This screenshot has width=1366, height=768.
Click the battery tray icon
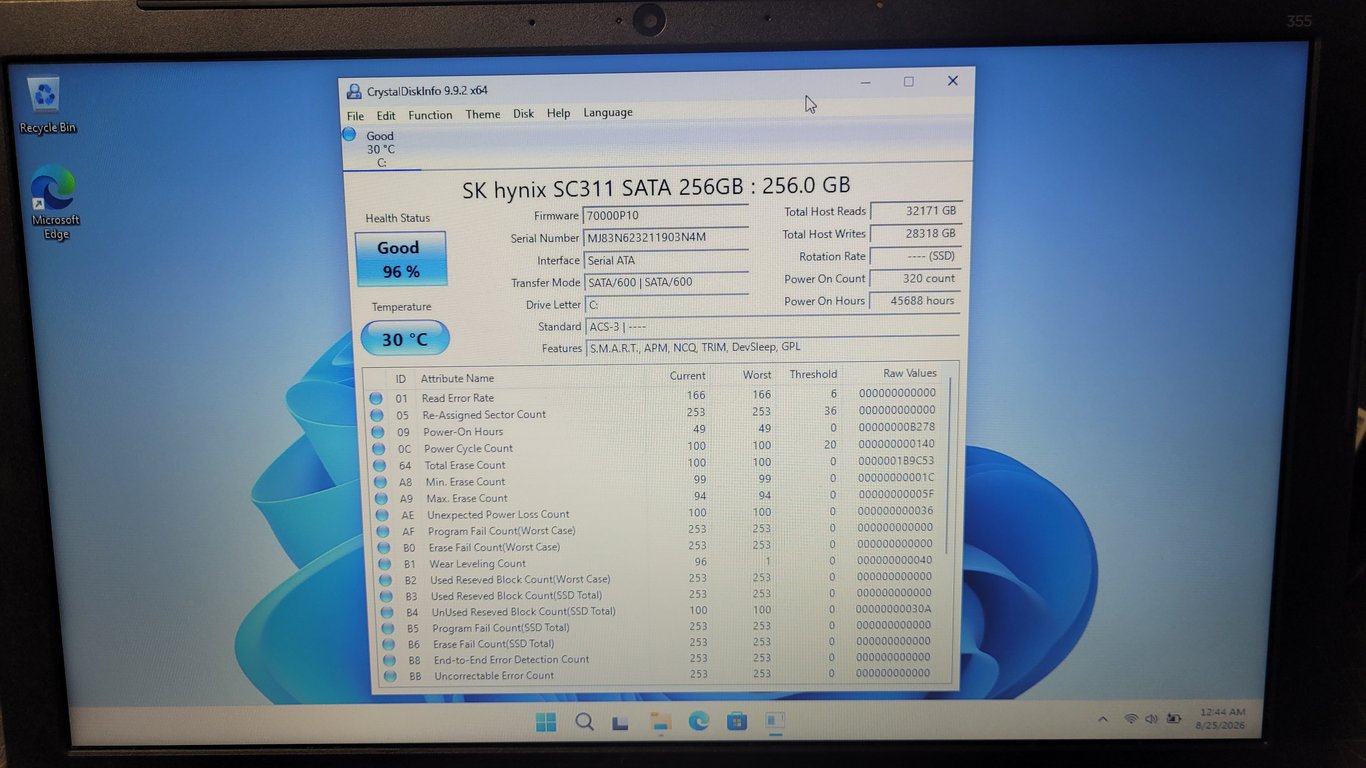click(1174, 718)
